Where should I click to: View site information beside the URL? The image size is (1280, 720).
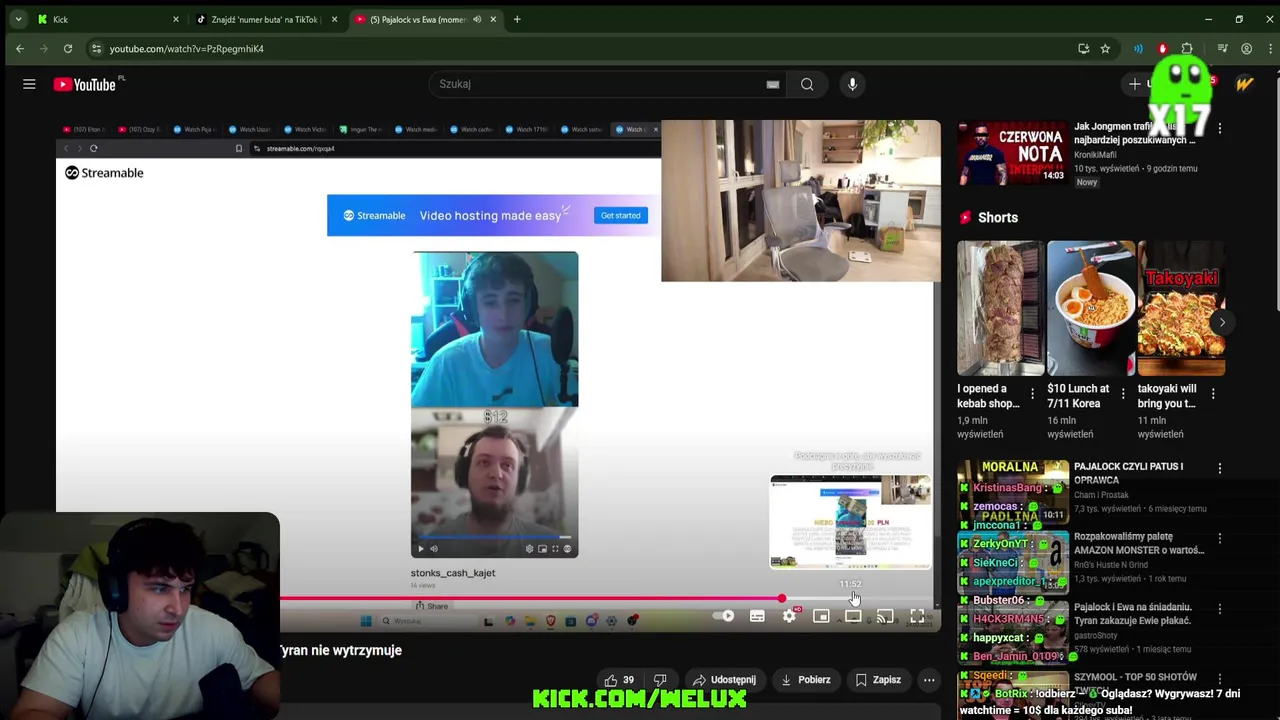tap(96, 48)
